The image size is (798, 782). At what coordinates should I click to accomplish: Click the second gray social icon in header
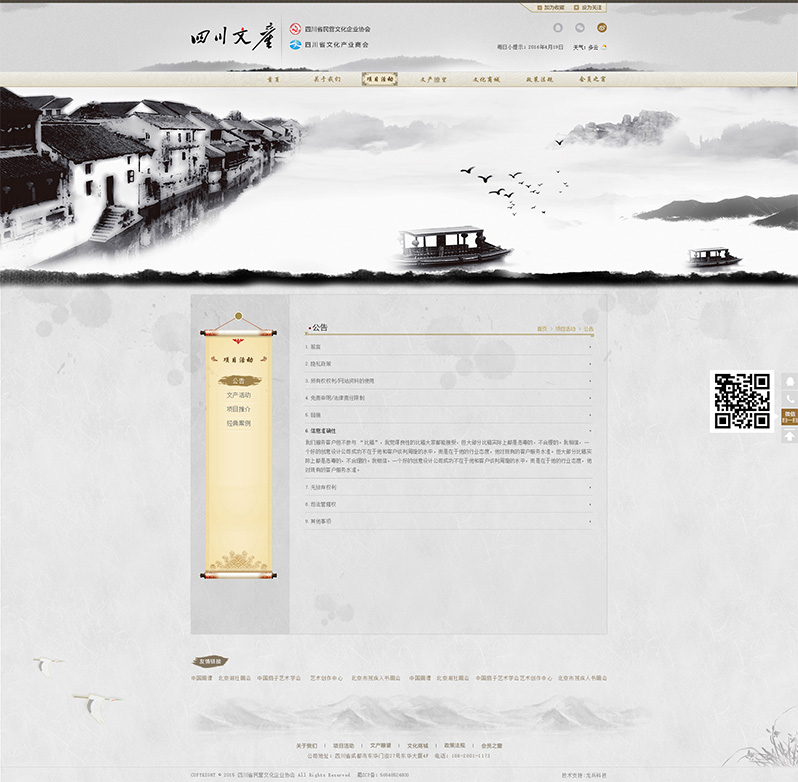pyautogui.click(x=580, y=29)
